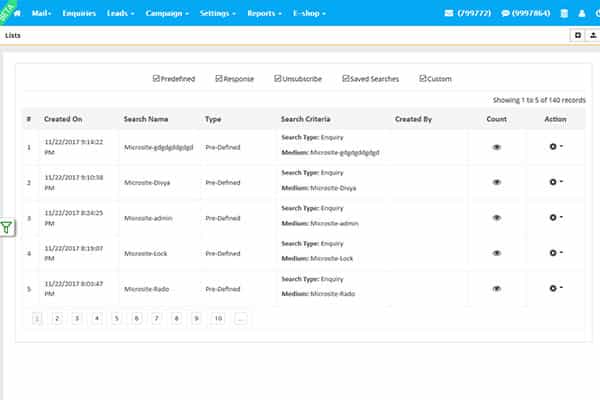Click the user profile icon in navbar

(x=581, y=14)
